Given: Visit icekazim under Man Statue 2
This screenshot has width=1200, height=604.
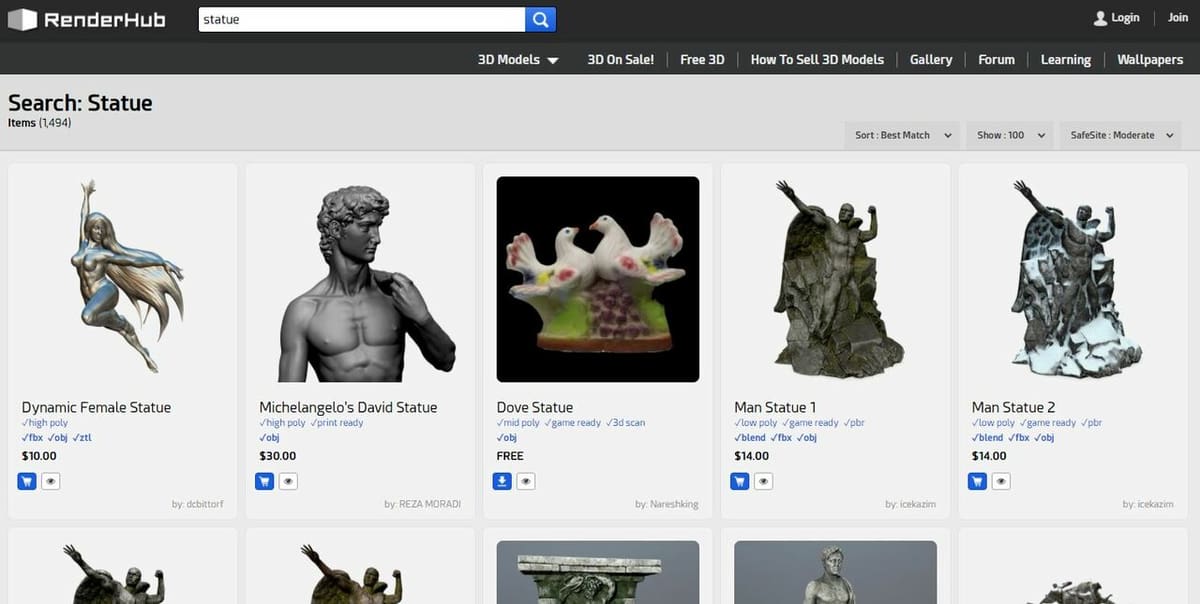Looking at the screenshot, I should click(1155, 505).
